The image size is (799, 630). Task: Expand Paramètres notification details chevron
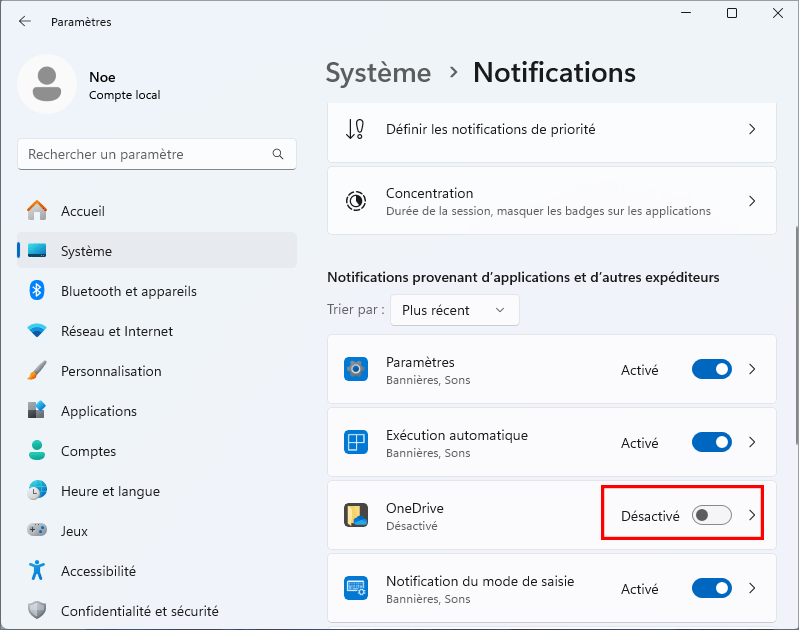tap(752, 369)
